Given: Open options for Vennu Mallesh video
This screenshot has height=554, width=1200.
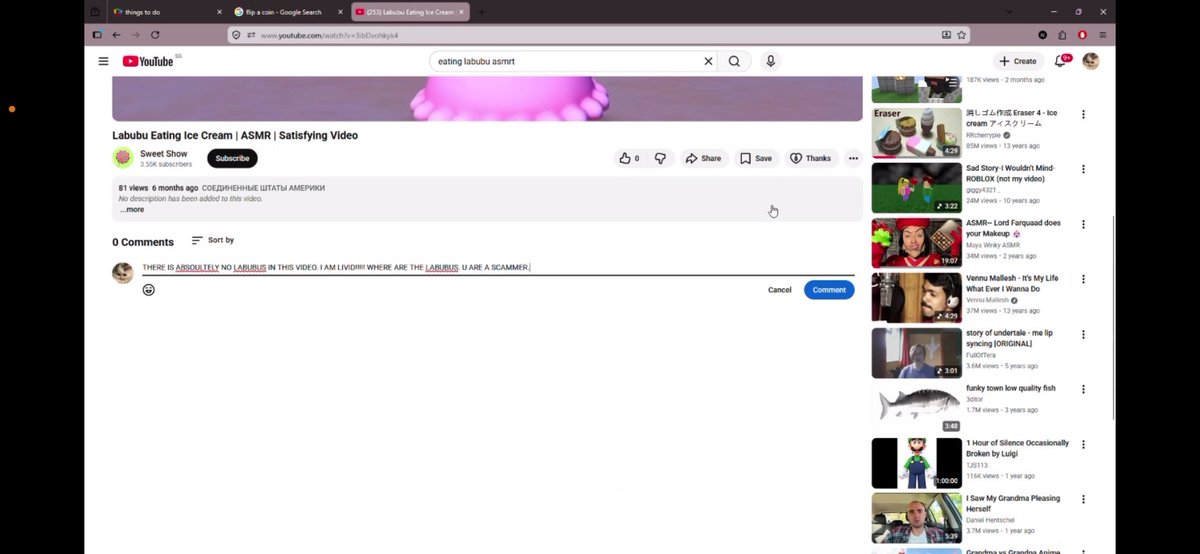Looking at the screenshot, I should (x=1083, y=279).
